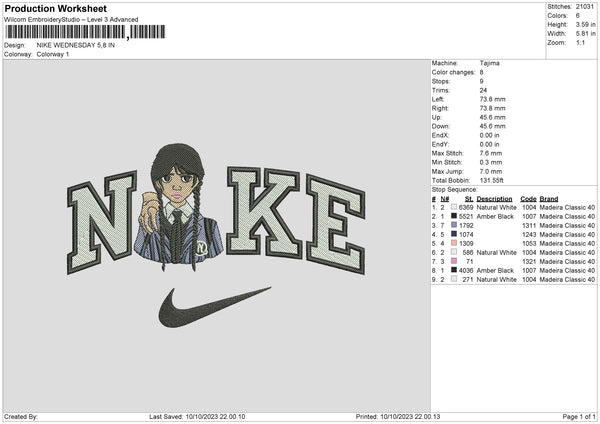Click the color swatch in the 6369-stitch stop row
Image resolution: width=600 pixels, height=424 pixels.
pyautogui.click(x=454, y=207)
